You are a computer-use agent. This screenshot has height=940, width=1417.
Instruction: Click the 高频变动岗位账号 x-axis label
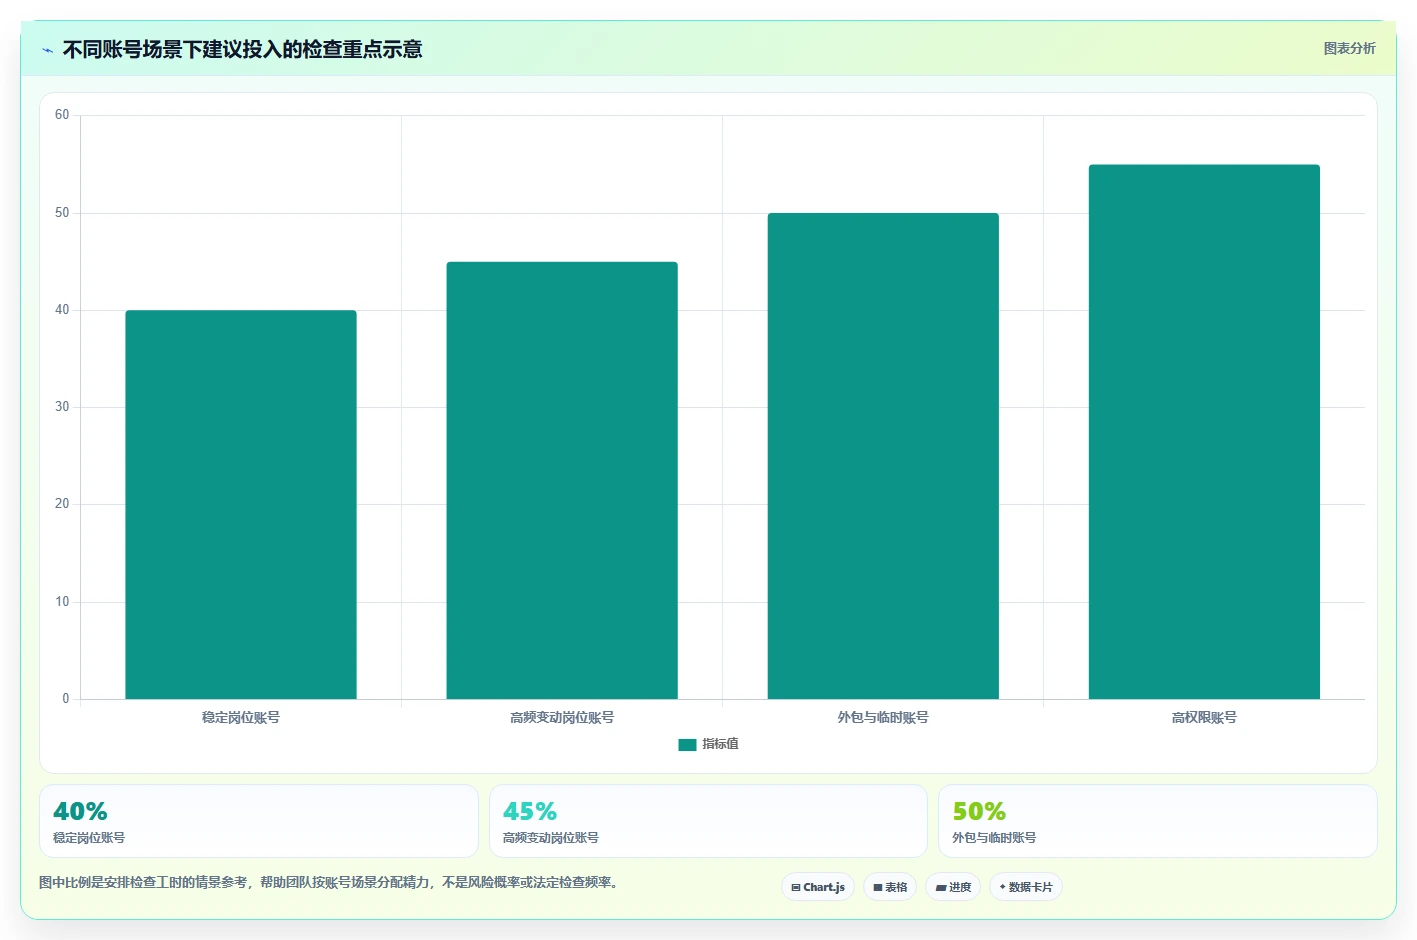click(x=562, y=717)
